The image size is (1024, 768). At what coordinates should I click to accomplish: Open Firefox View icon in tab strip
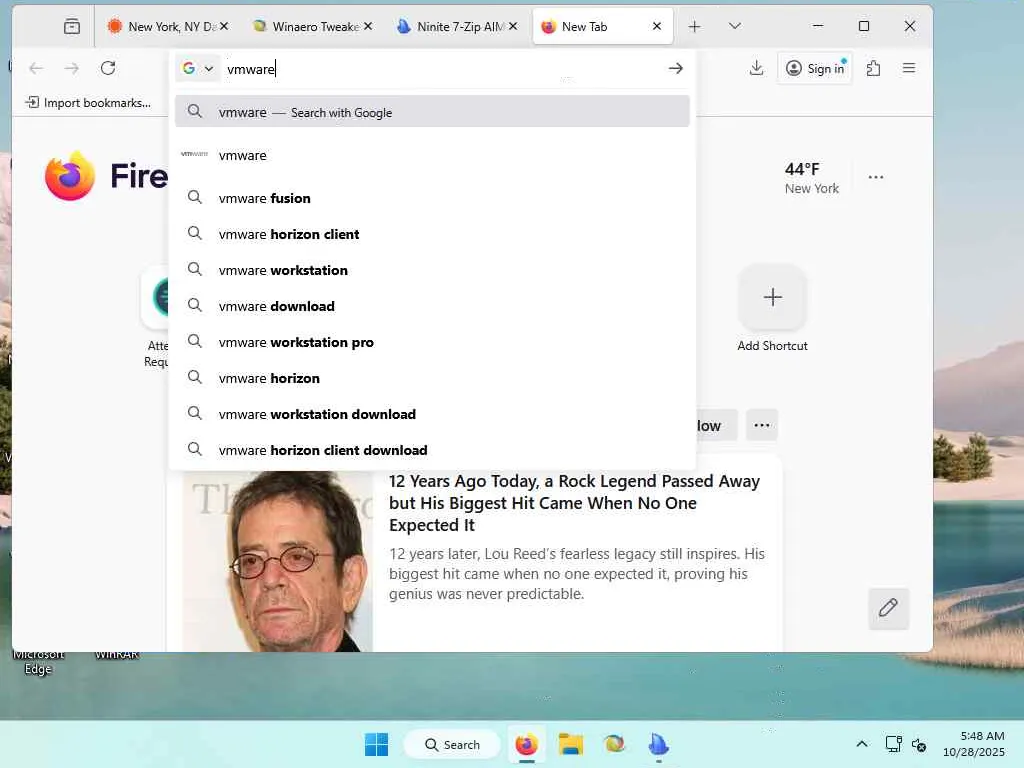[x=72, y=27]
